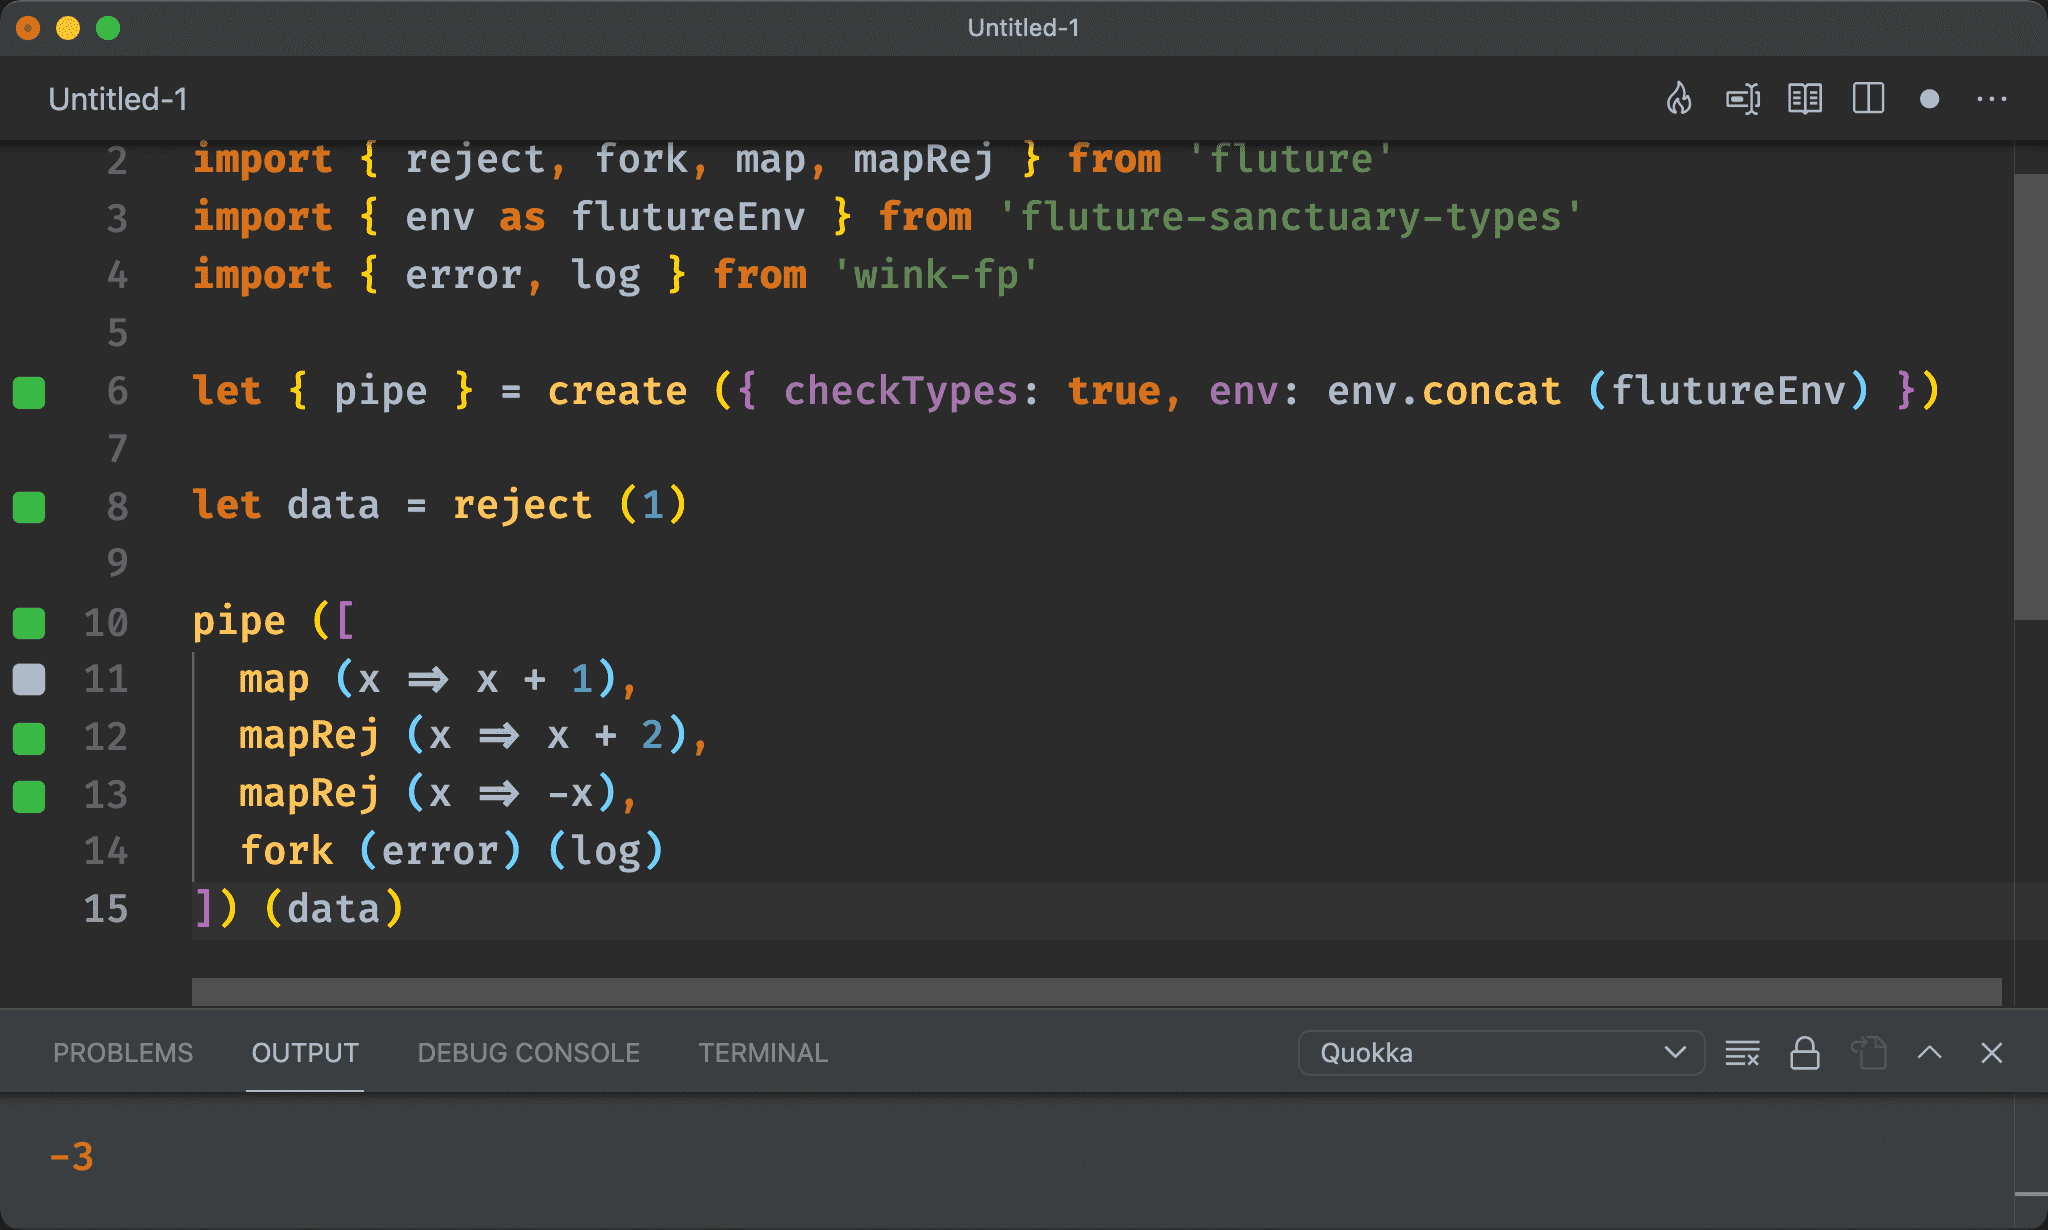Open the preview book icon
The width and height of the screenshot is (2048, 1230).
(1805, 99)
